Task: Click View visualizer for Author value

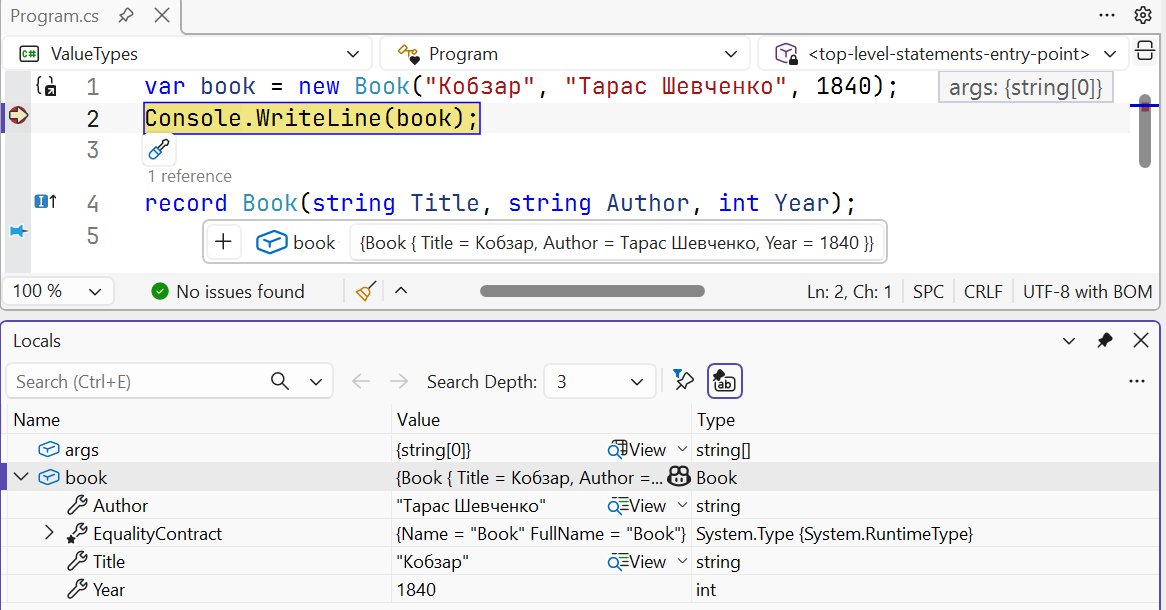Action: [x=637, y=506]
